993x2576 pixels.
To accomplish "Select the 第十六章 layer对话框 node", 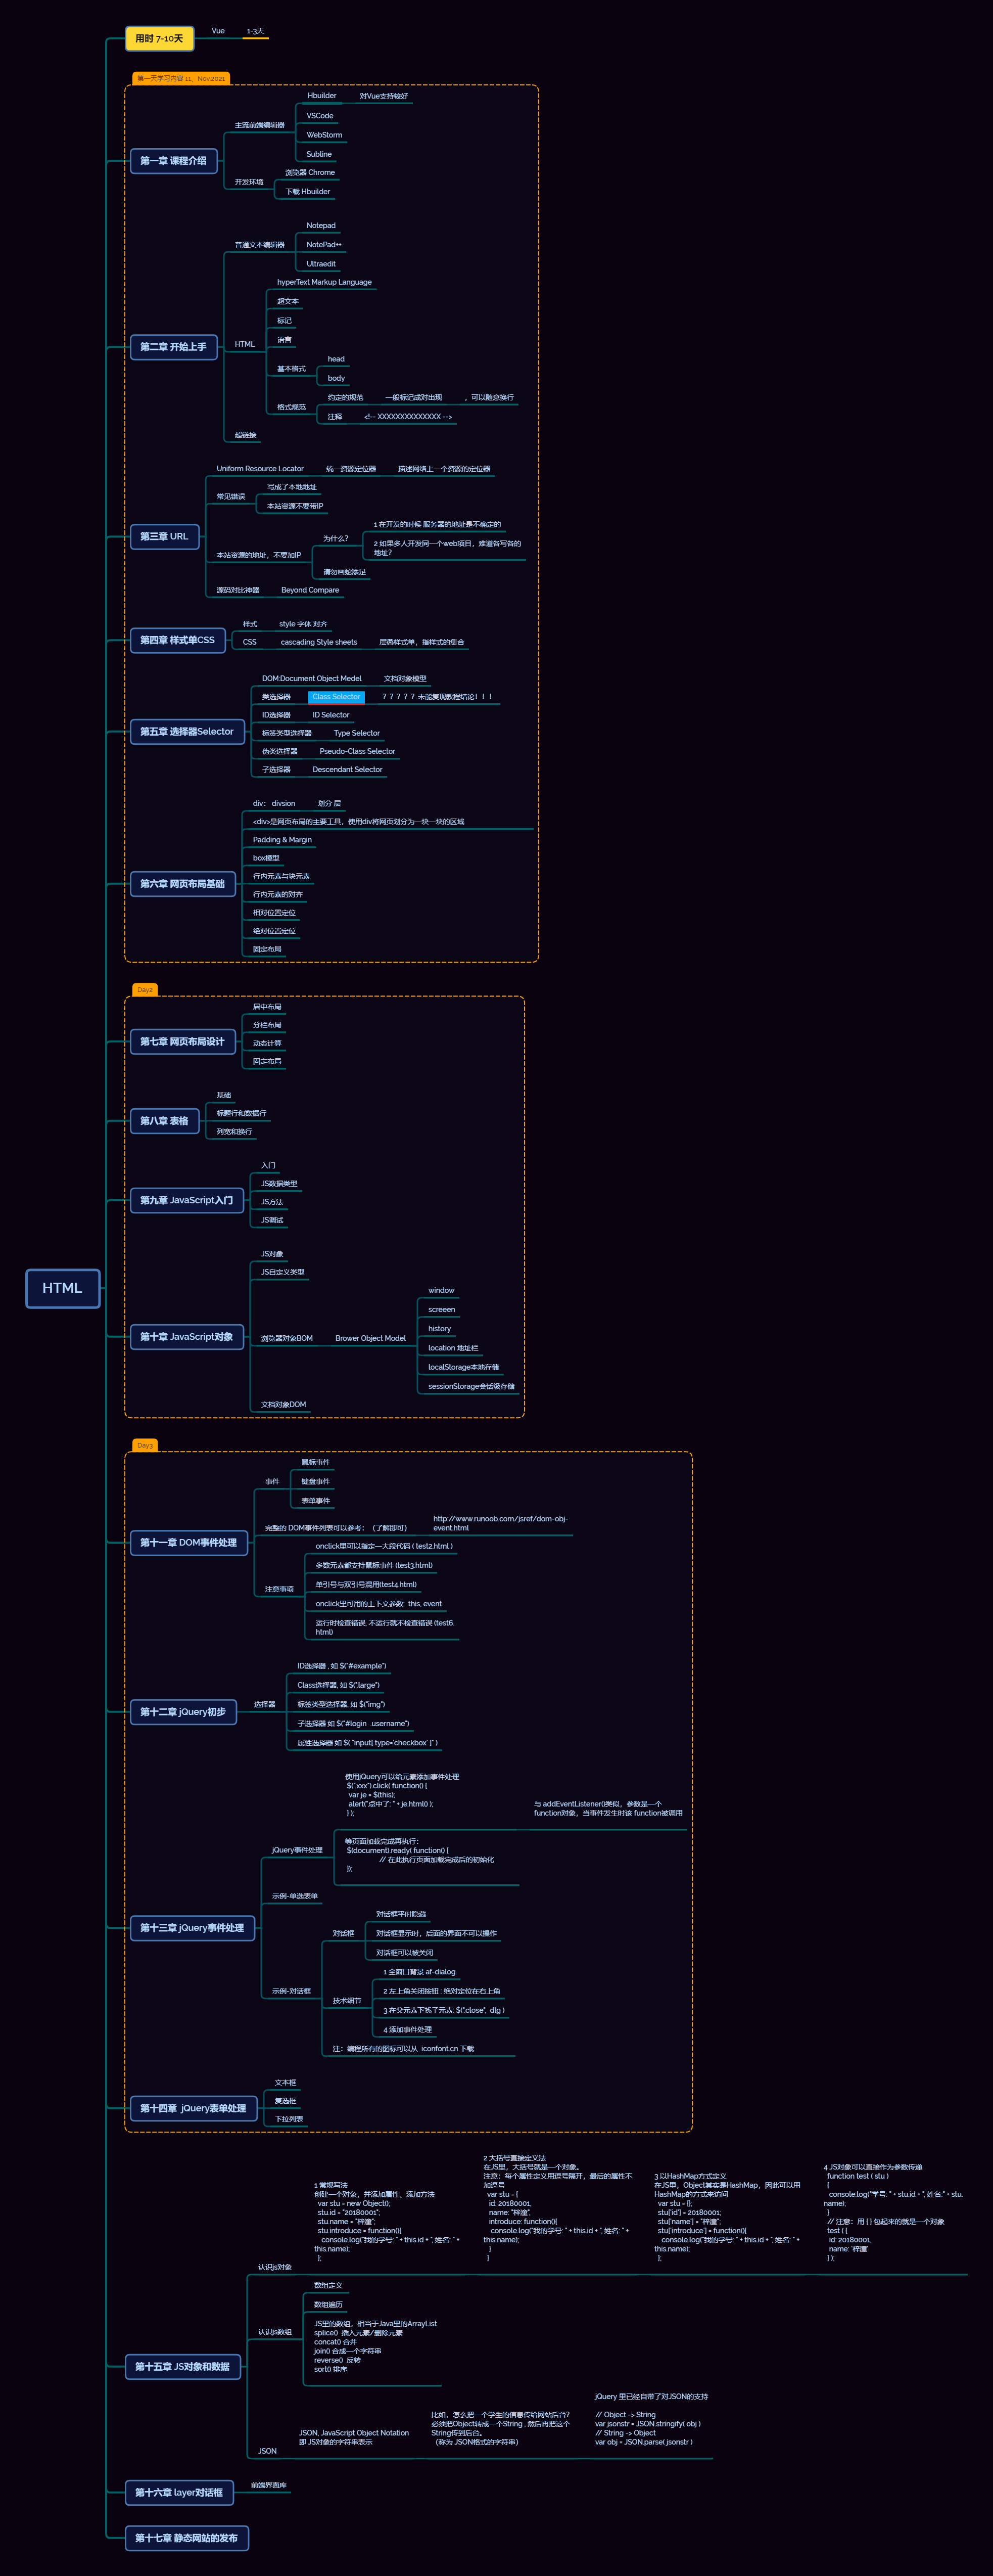I will click(x=179, y=2492).
